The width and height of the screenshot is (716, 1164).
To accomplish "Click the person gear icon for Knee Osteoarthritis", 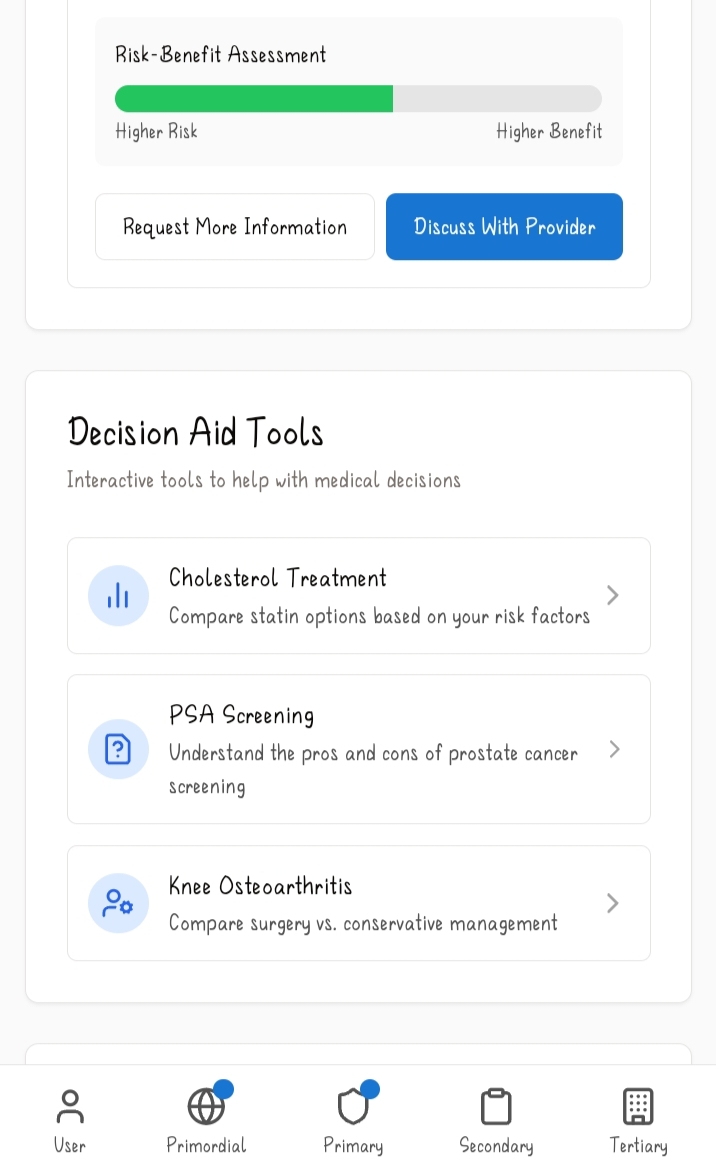I will tap(118, 903).
